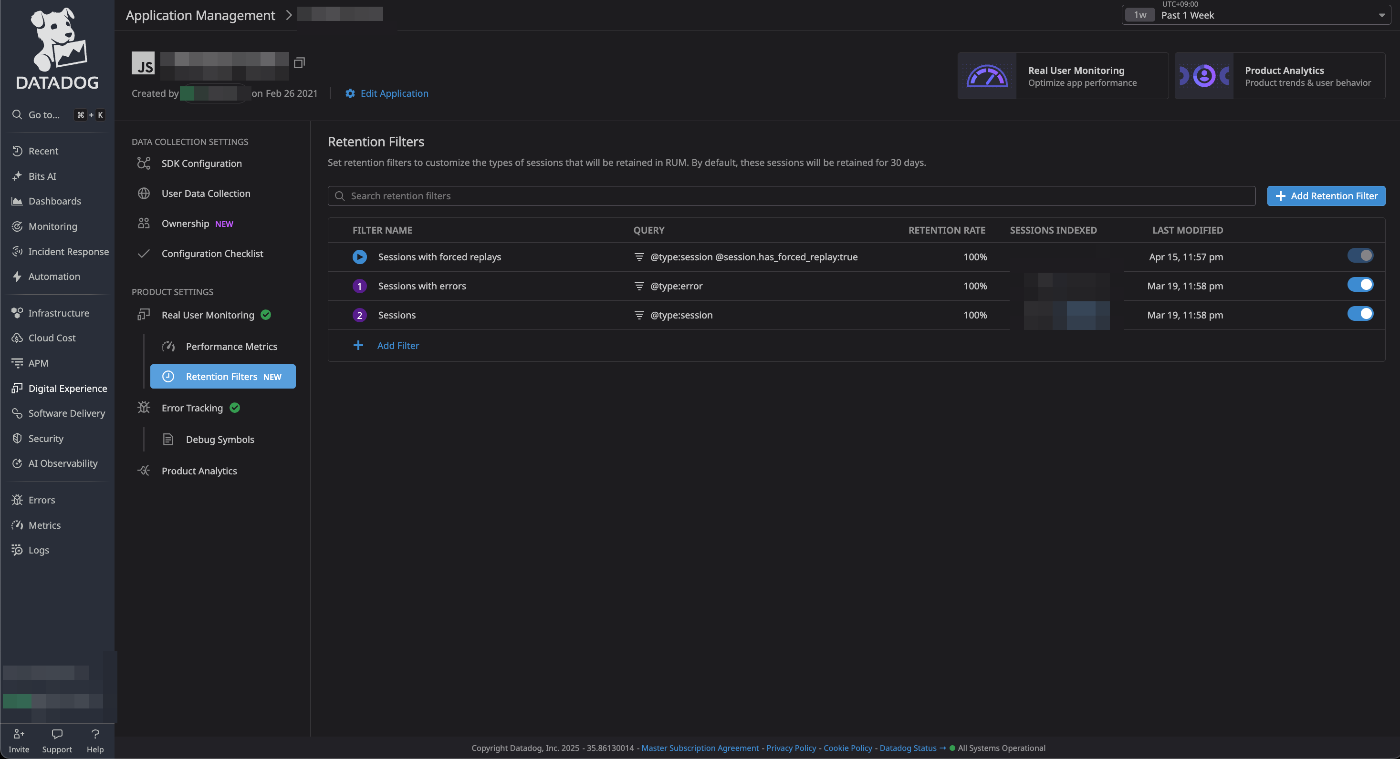Click the Retention Rate column header
This screenshot has height=759, width=1400.
point(947,231)
